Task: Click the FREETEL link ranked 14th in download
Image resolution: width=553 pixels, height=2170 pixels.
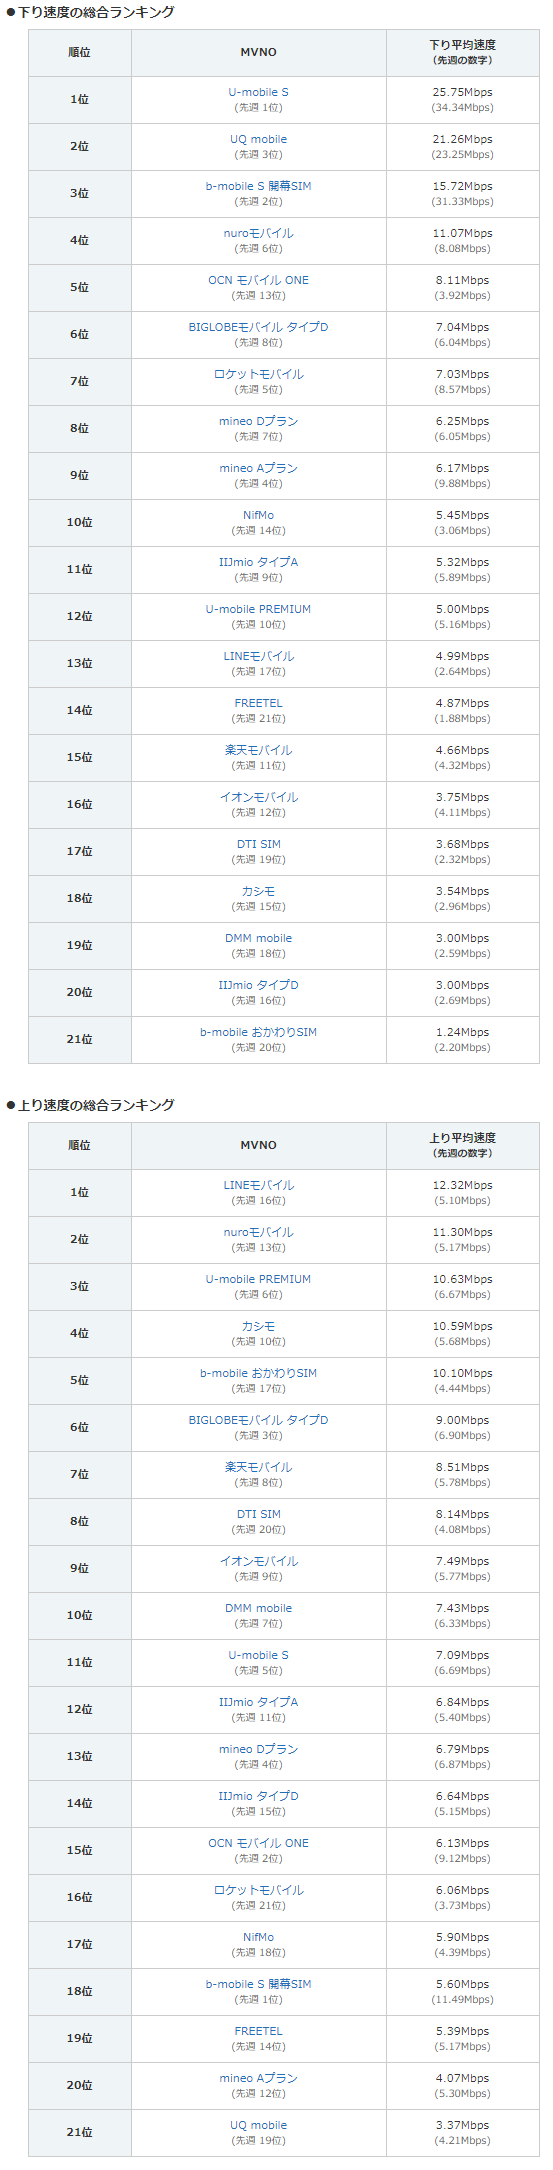Action: click(258, 703)
